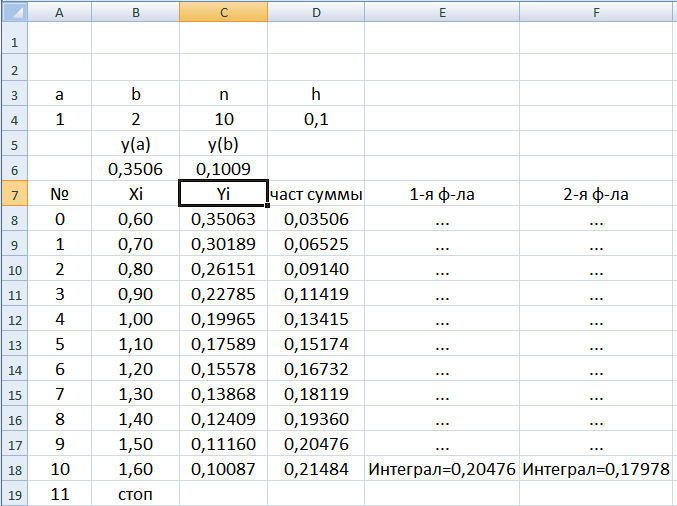
Task: Select column B header
Action: point(136,12)
